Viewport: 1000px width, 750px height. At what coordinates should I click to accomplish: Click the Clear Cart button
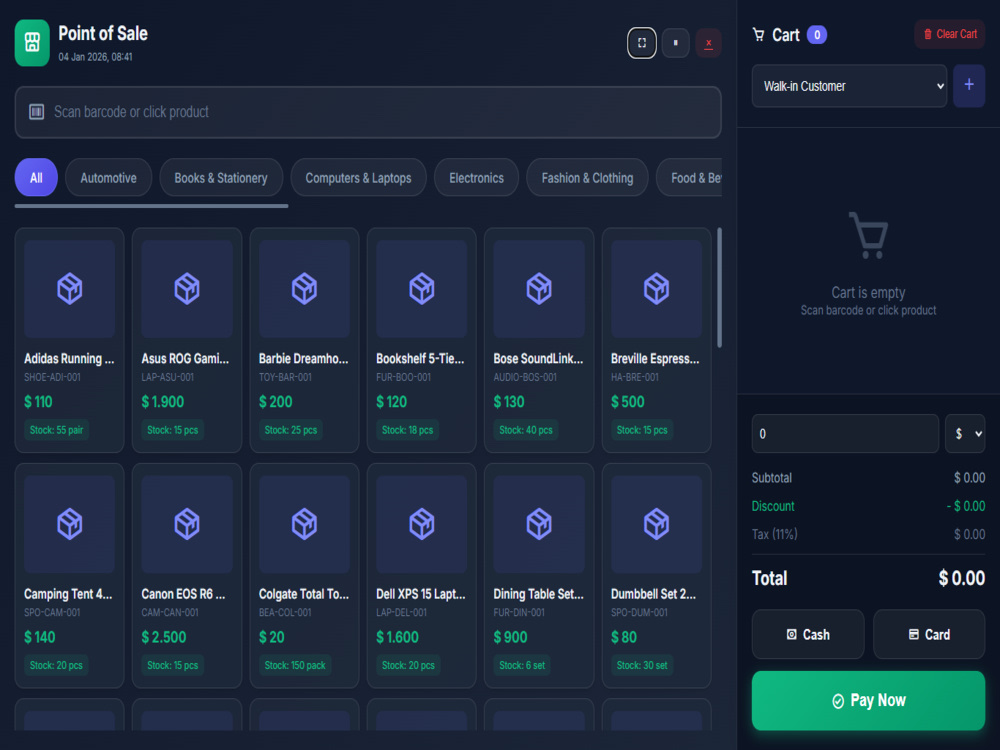click(x=950, y=34)
